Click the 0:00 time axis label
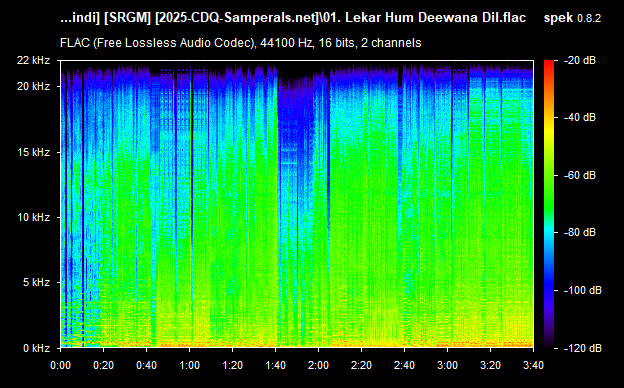The width and height of the screenshot is (624, 388). [60, 365]
